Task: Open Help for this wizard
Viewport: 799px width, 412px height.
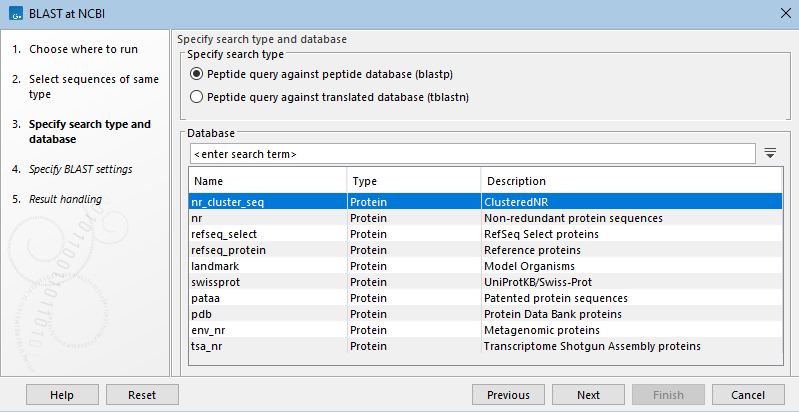Action: [x=62, y=395]
